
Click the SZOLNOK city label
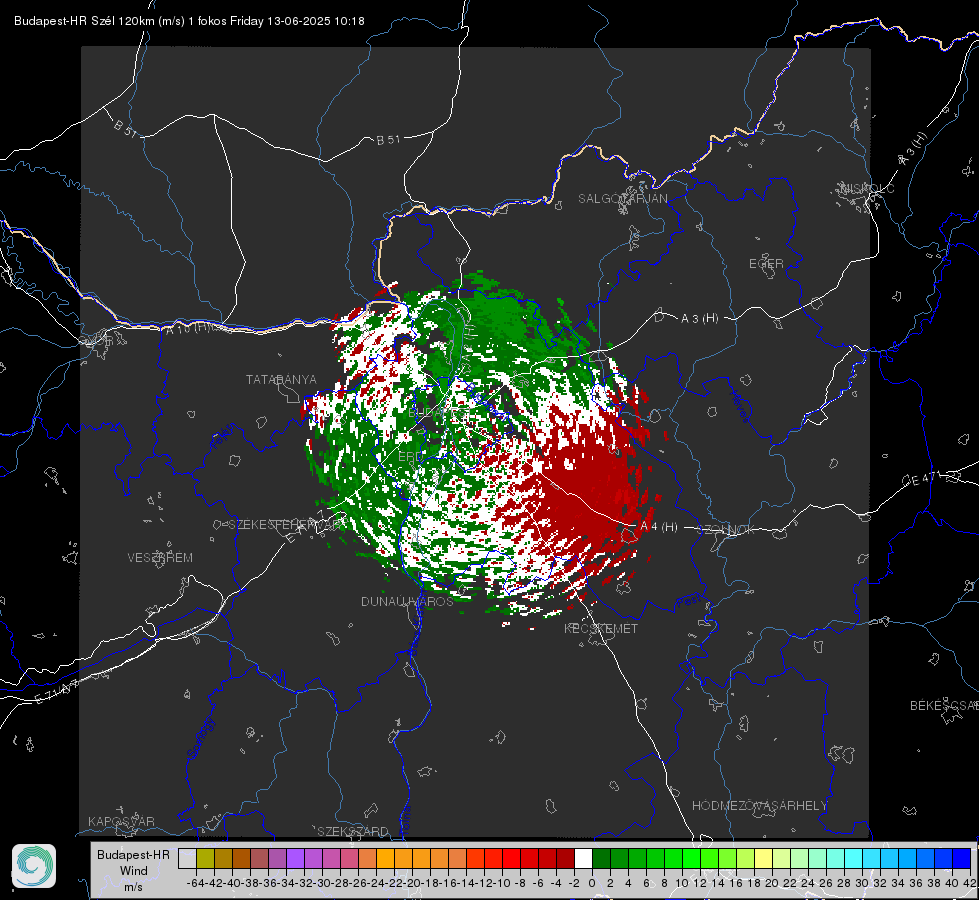[726, 530]
